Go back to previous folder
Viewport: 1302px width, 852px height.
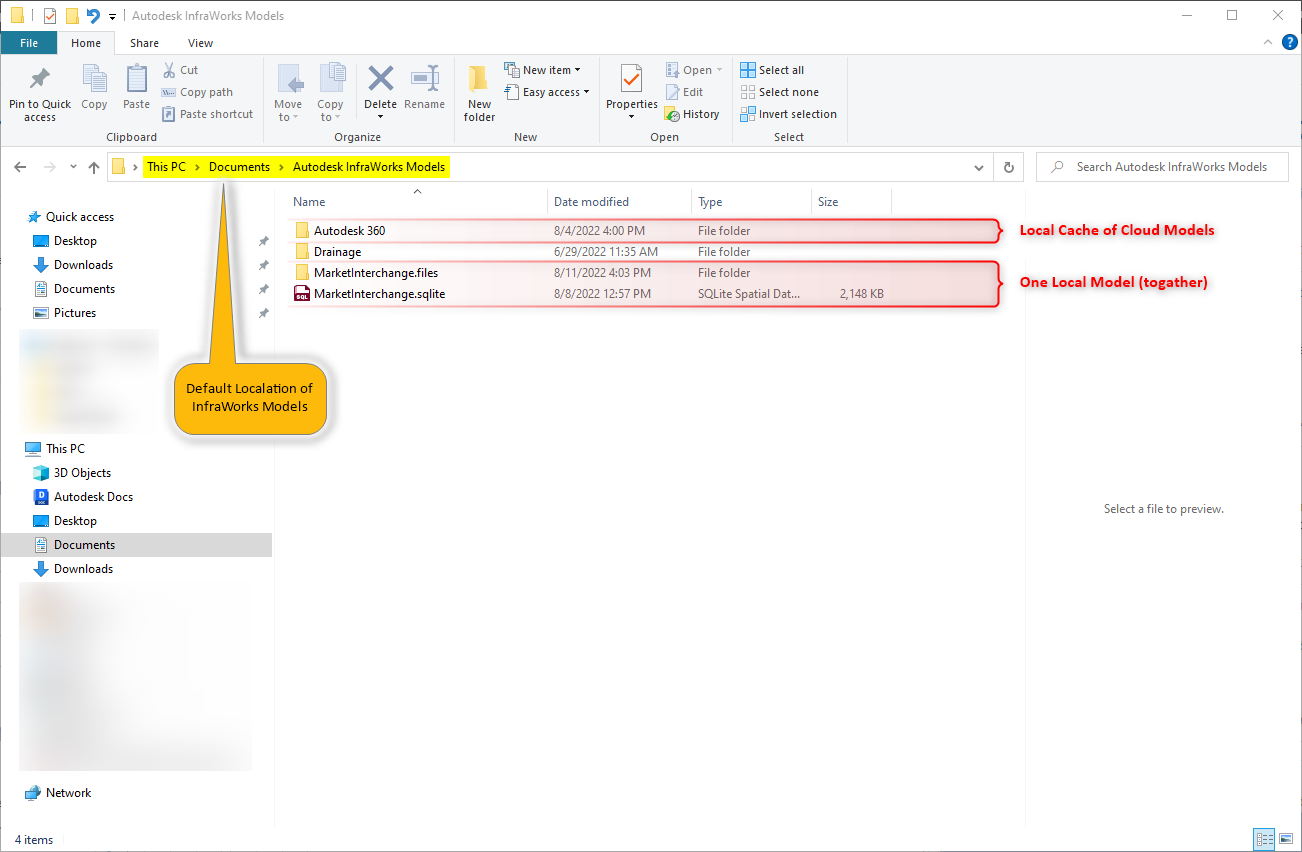coord(20,167)
